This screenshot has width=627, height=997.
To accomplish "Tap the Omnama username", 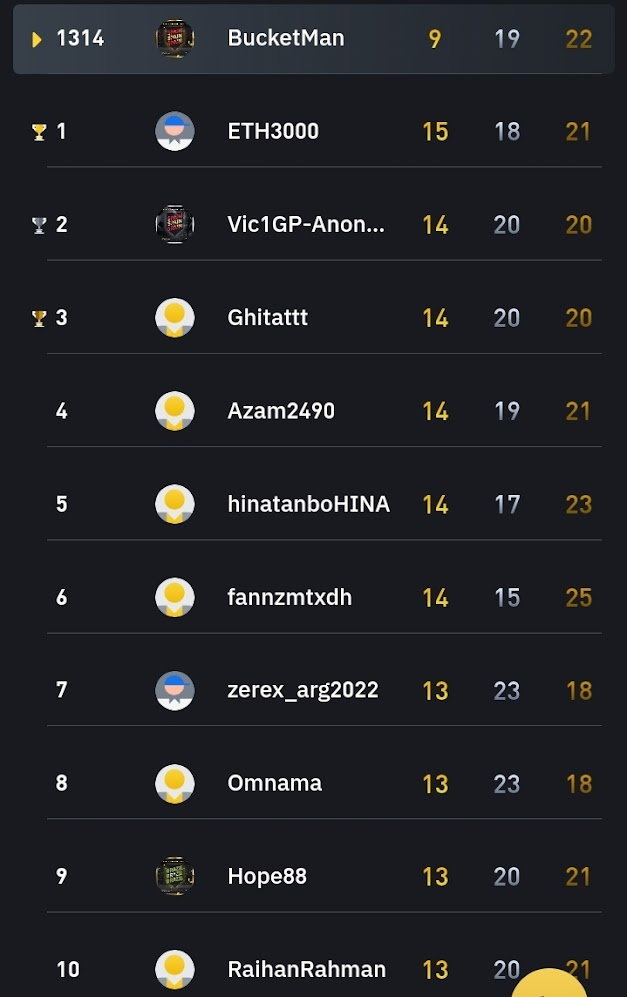I will 275,783.
